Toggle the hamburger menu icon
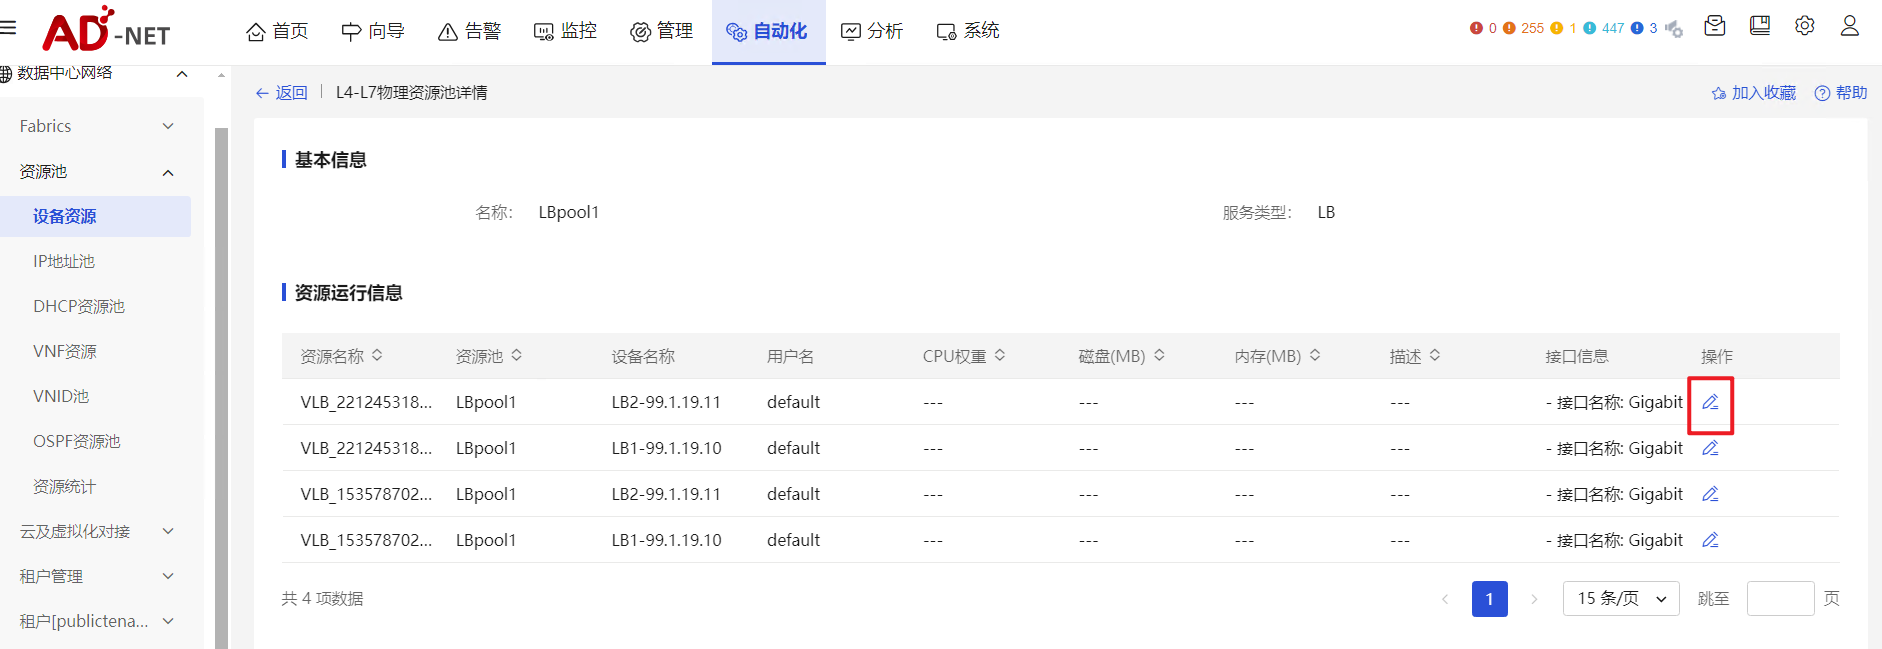This screenshot has width=1882, height=649. point(9,27)
